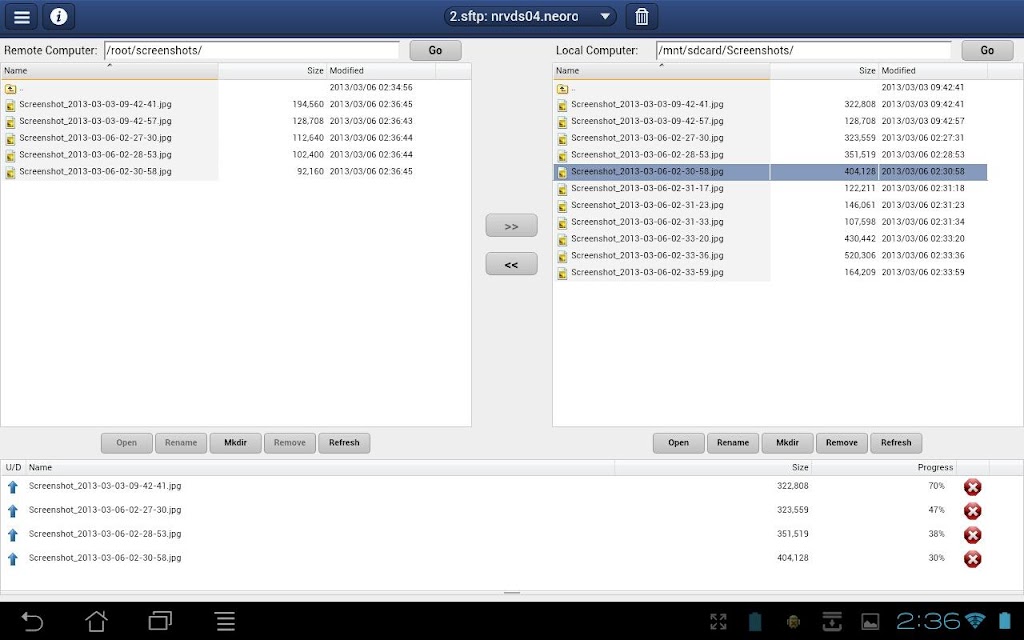
Task: Click local file icon for Screenshot_2013-03-06-02-33-20.jpg
Action: pos(562,240)
